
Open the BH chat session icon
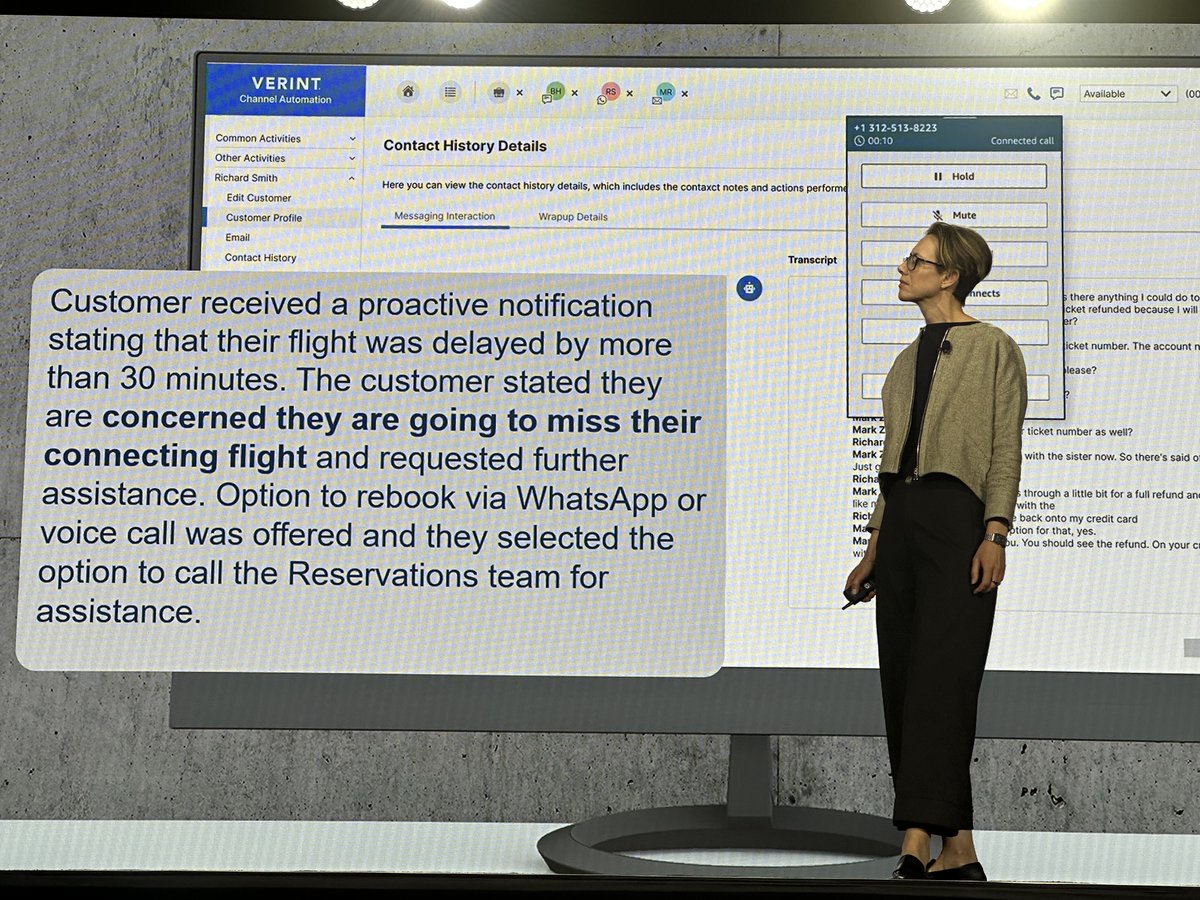pyautogui.click(x=554, y=91)
